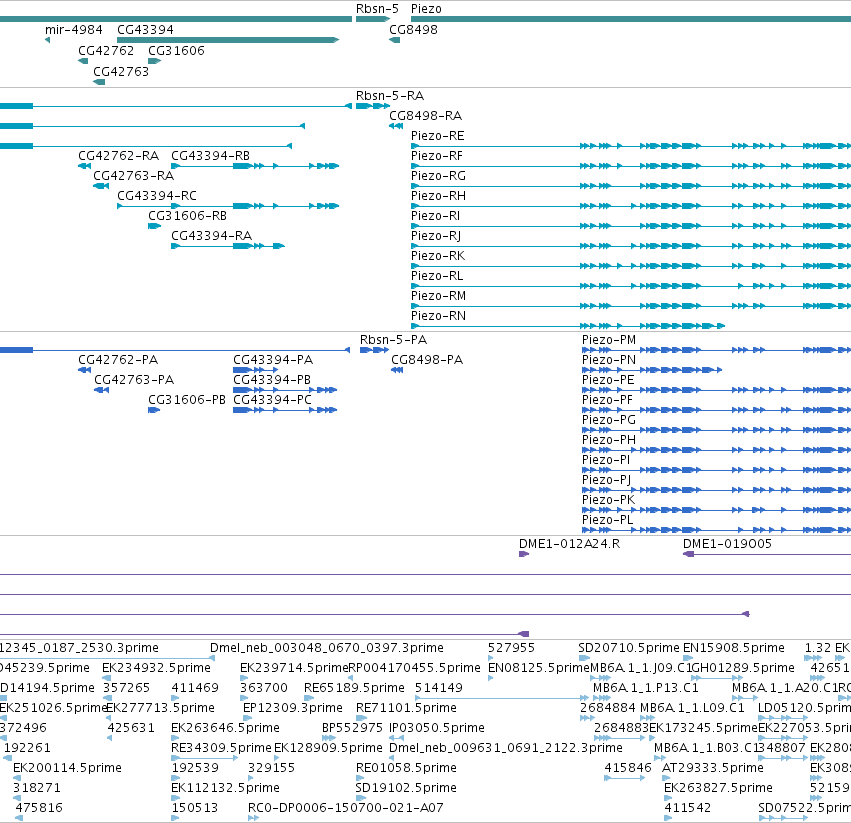Click transcript Piezo-RM label
This screenshot has width=851, height=823.
[x=438, y=296]
